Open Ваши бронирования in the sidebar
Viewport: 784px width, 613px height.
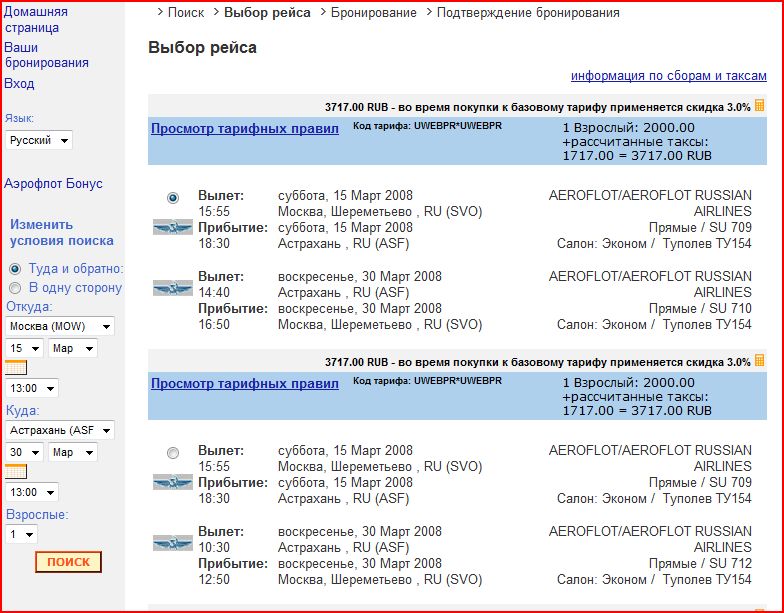coord(46,55)
